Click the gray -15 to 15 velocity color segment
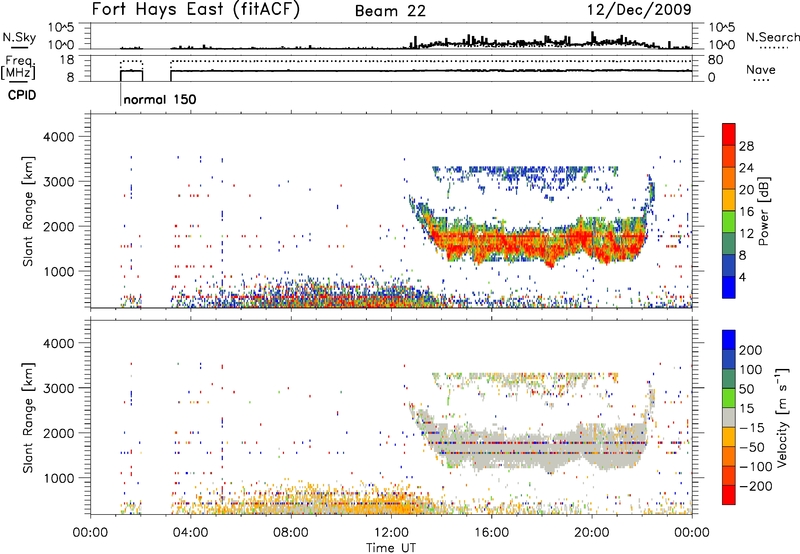Viewport: 800px width, 554px height. [729, 418]
